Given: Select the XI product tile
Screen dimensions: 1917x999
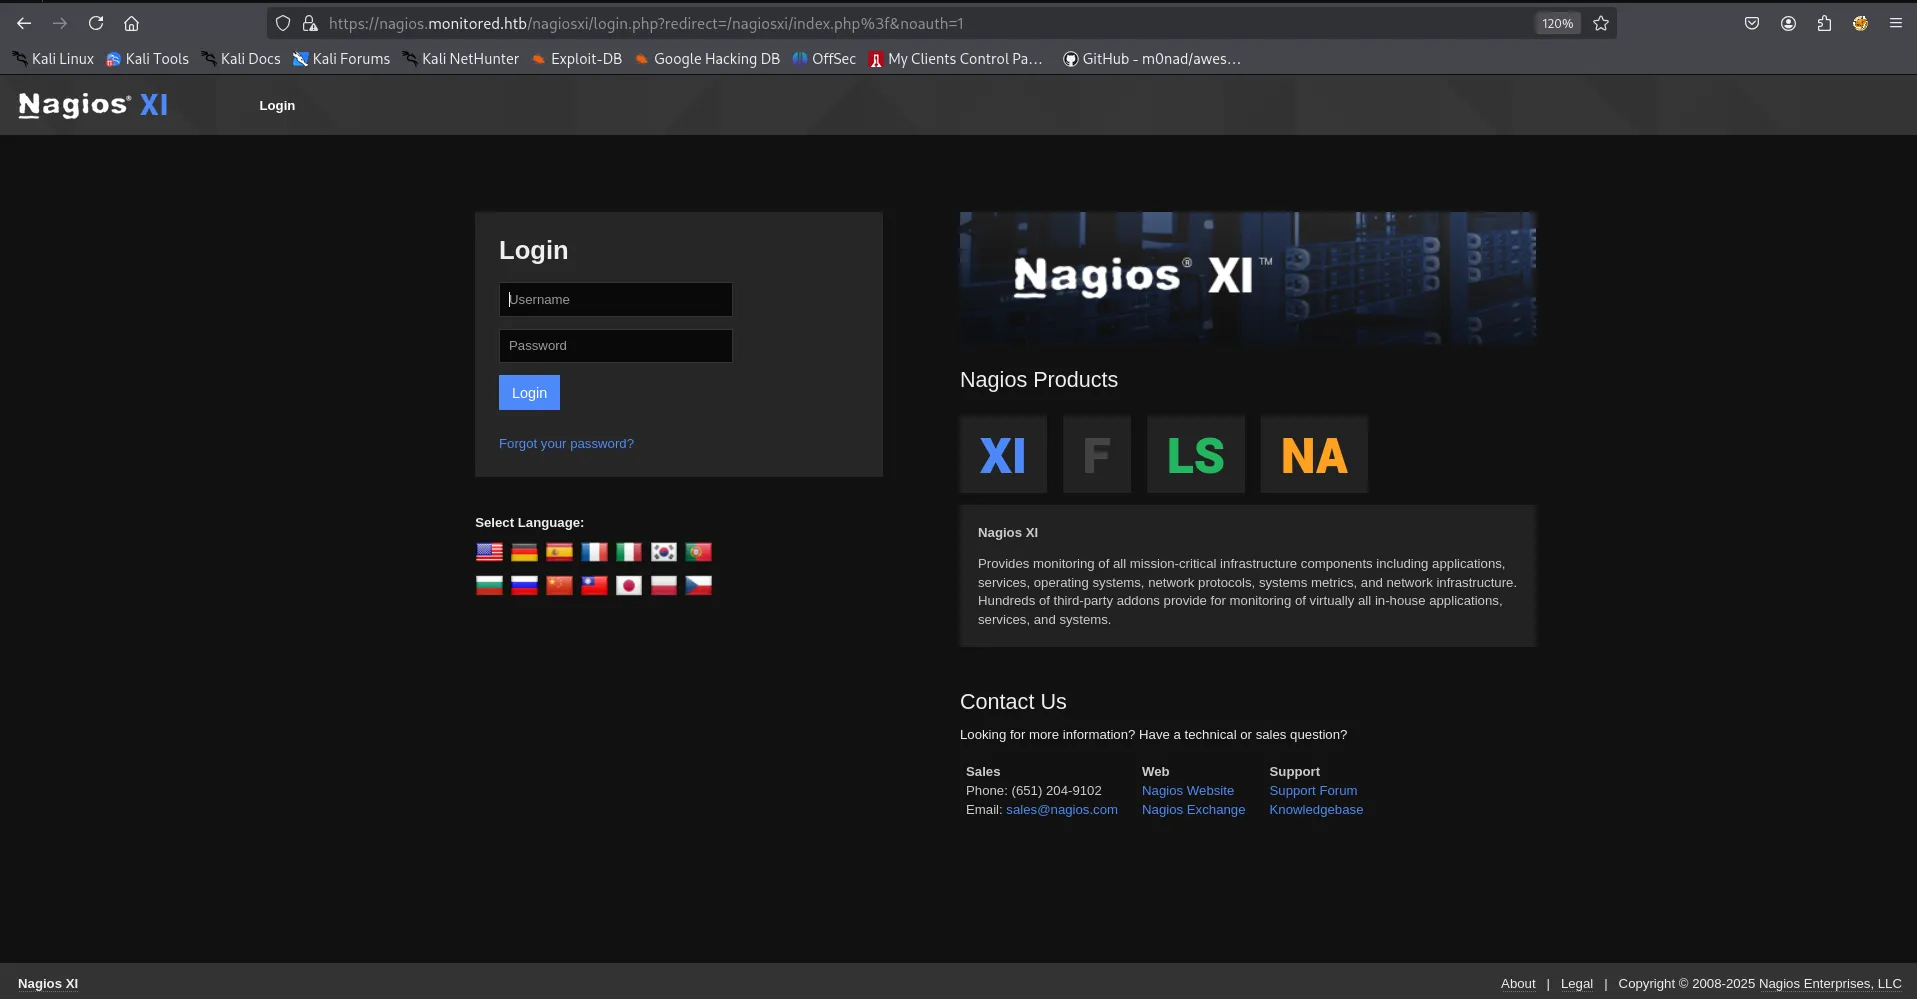Looking at the screenshot, I should pos(1003,455).
